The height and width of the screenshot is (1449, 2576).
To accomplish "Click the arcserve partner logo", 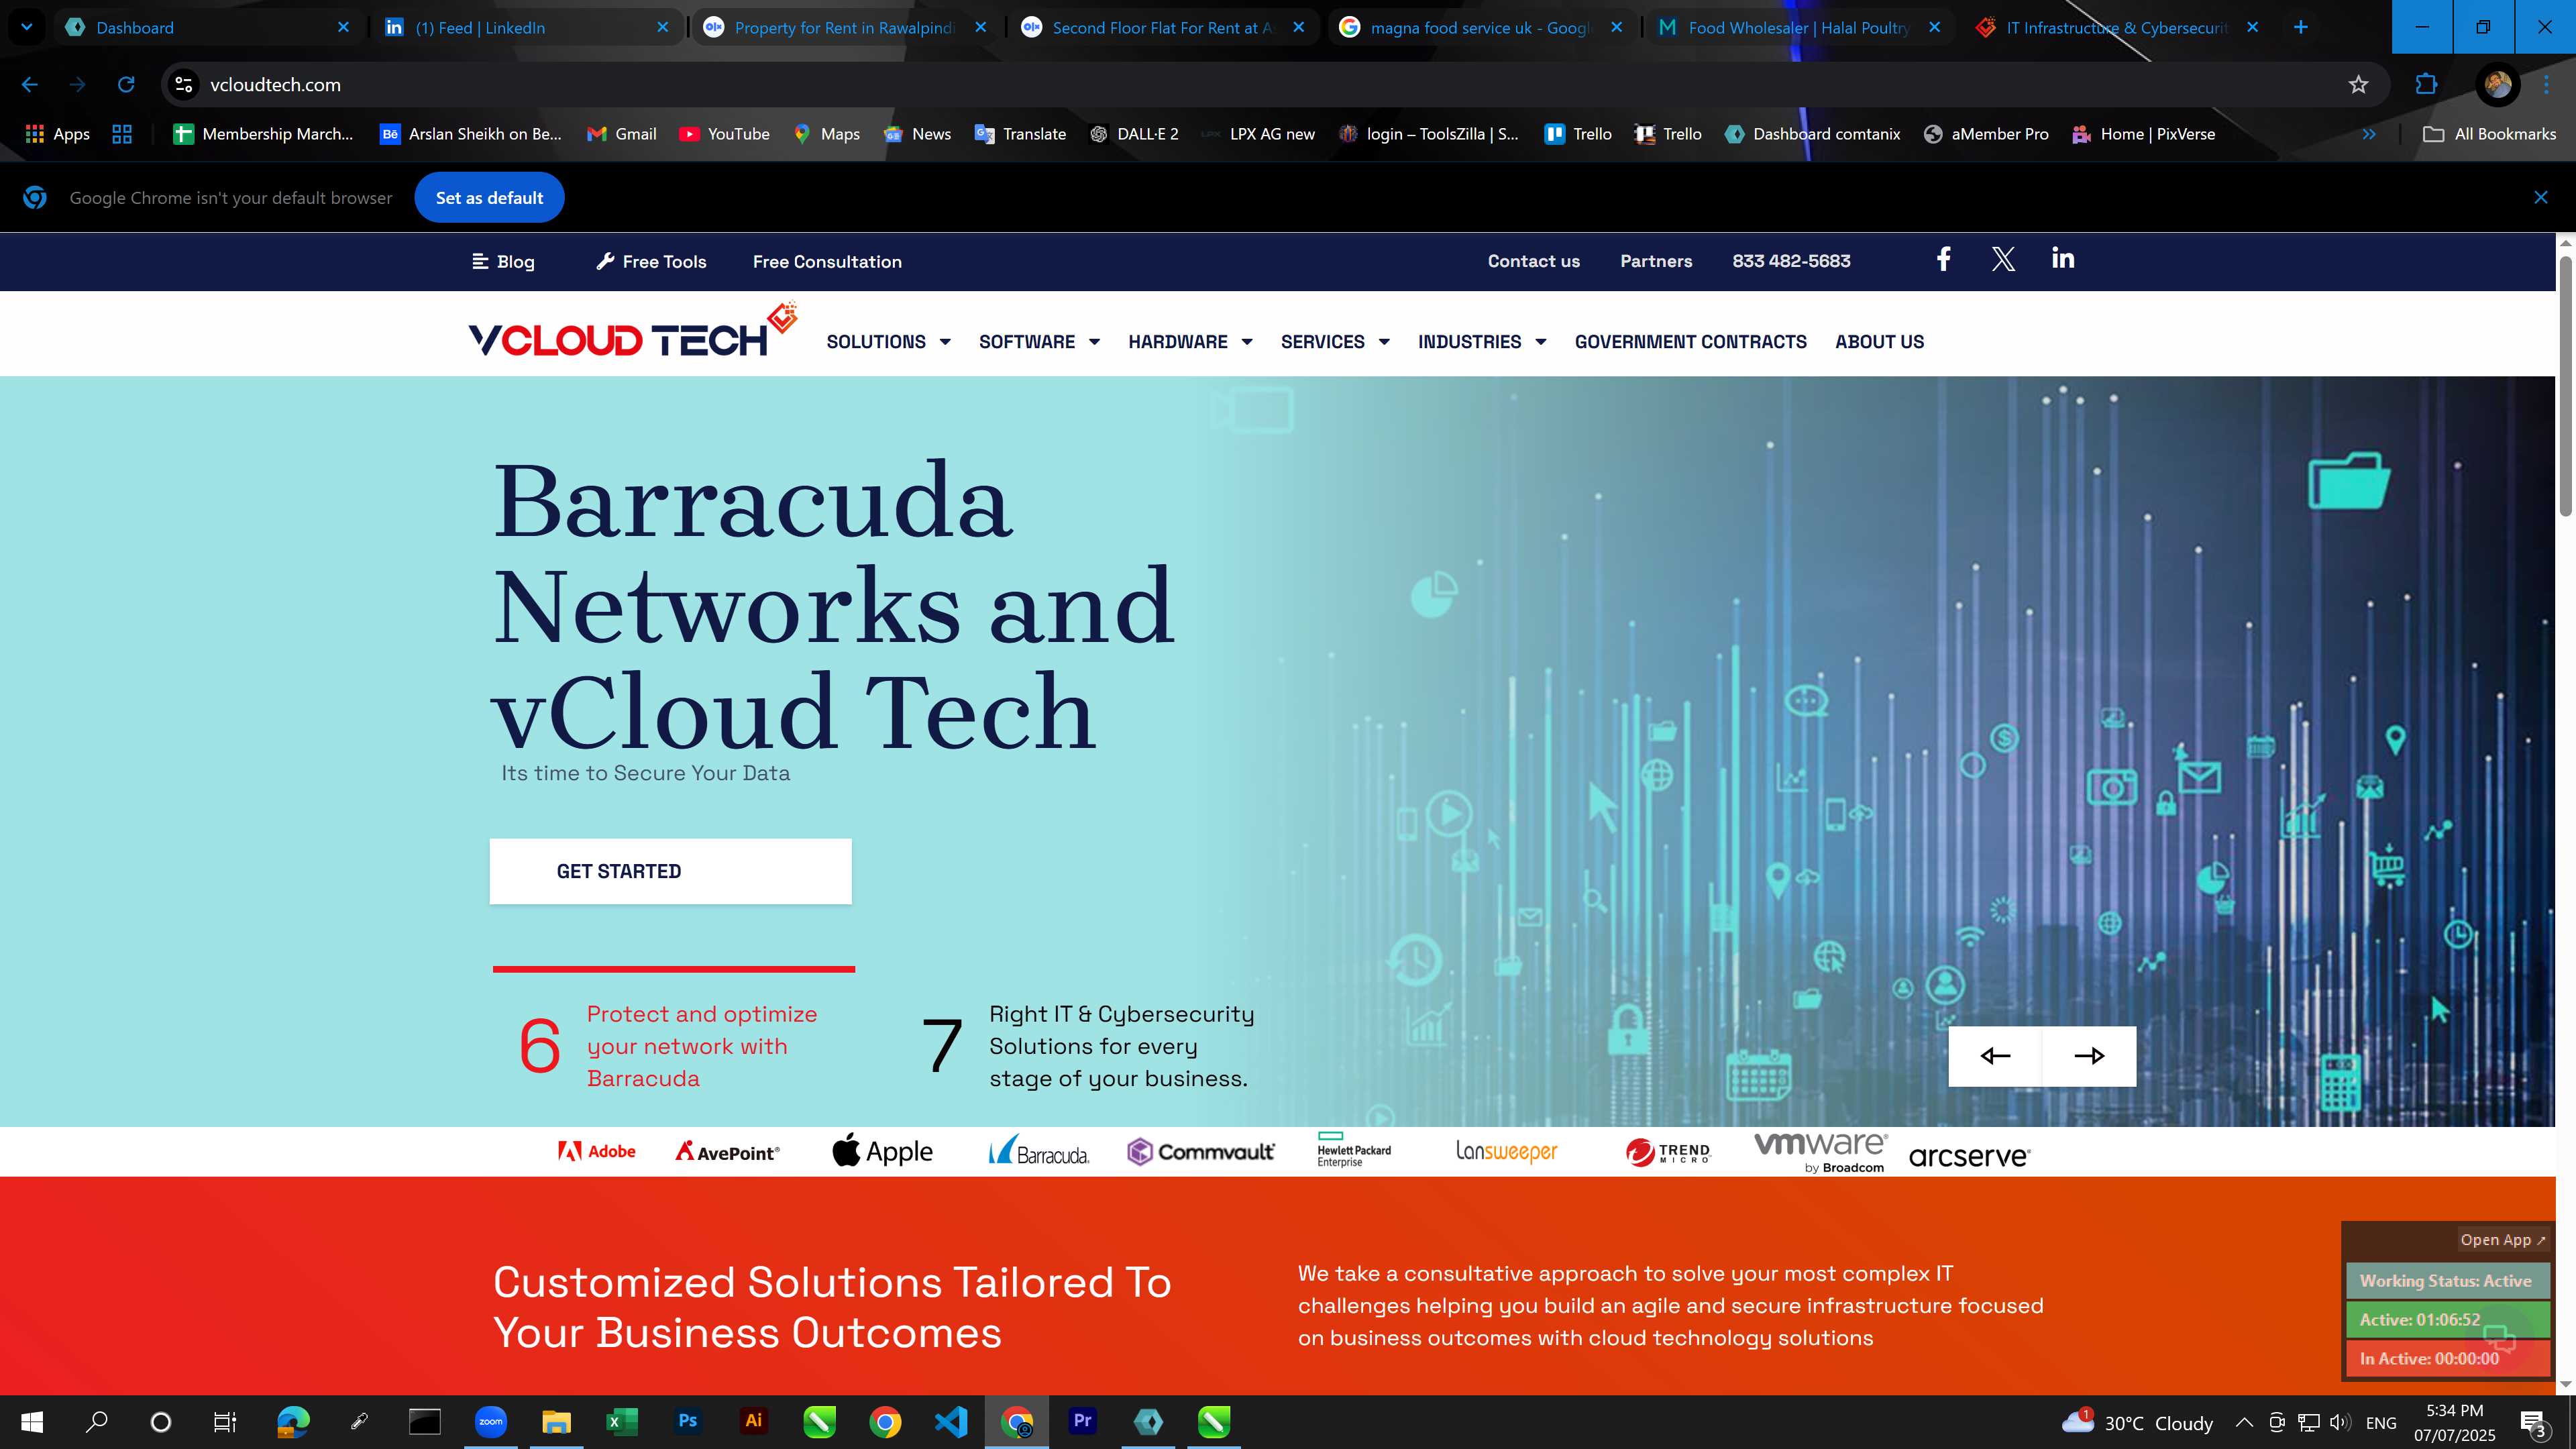I will [x=1969, y=1156].
